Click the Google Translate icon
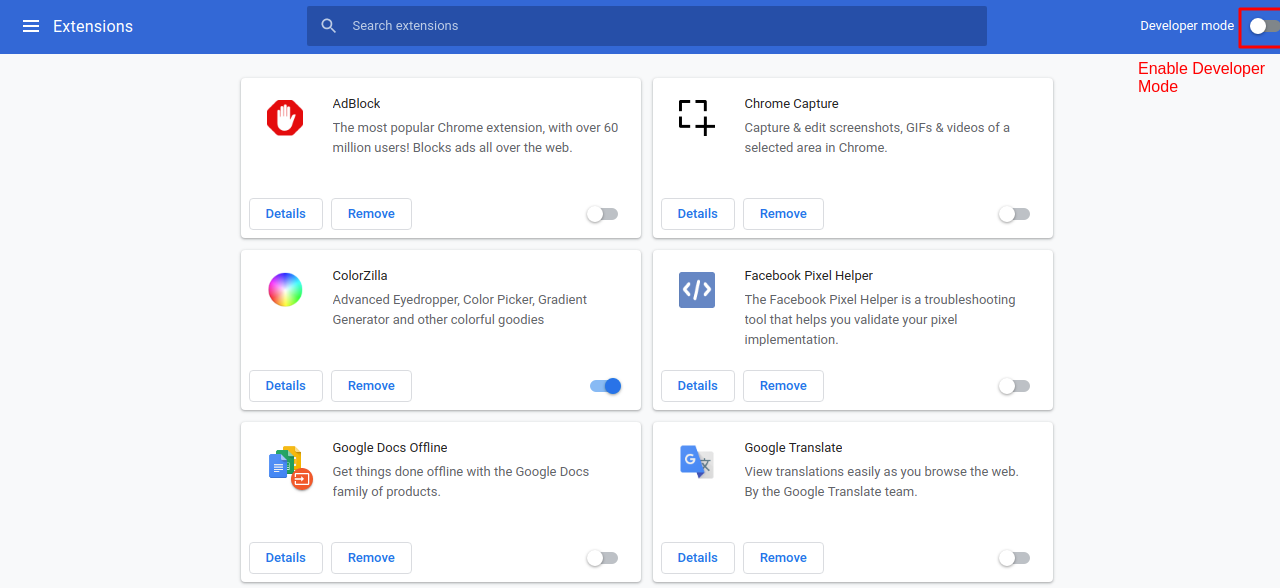 coord(697,462)
